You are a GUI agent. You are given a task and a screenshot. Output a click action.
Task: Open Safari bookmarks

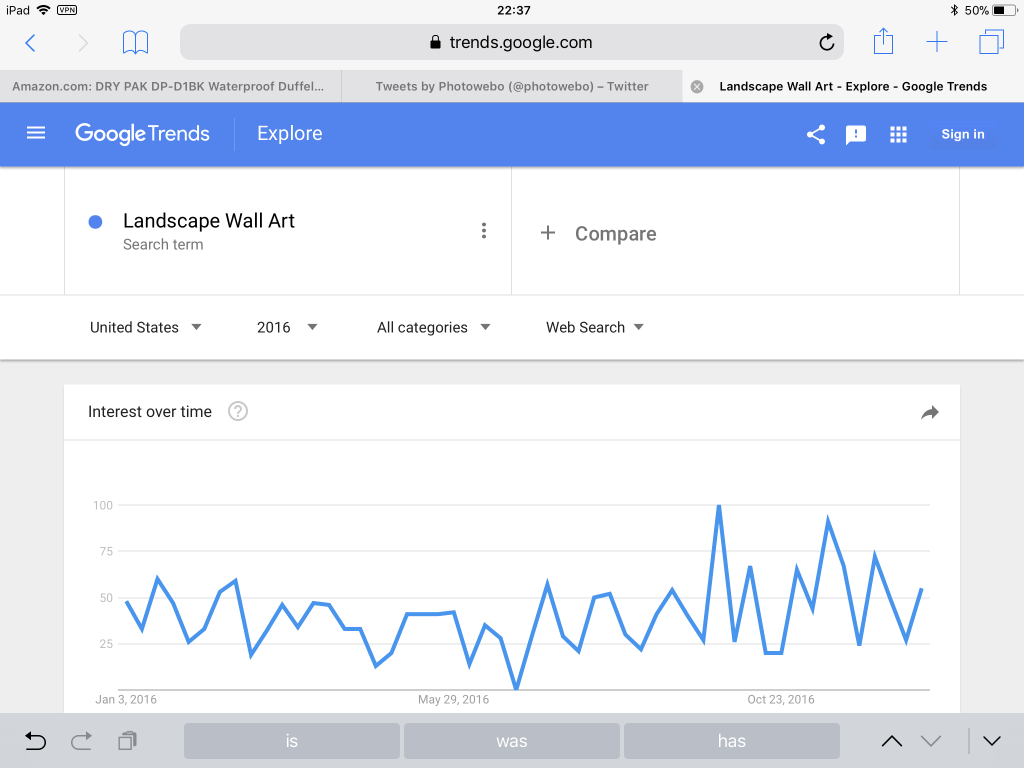tap(135, 42)
